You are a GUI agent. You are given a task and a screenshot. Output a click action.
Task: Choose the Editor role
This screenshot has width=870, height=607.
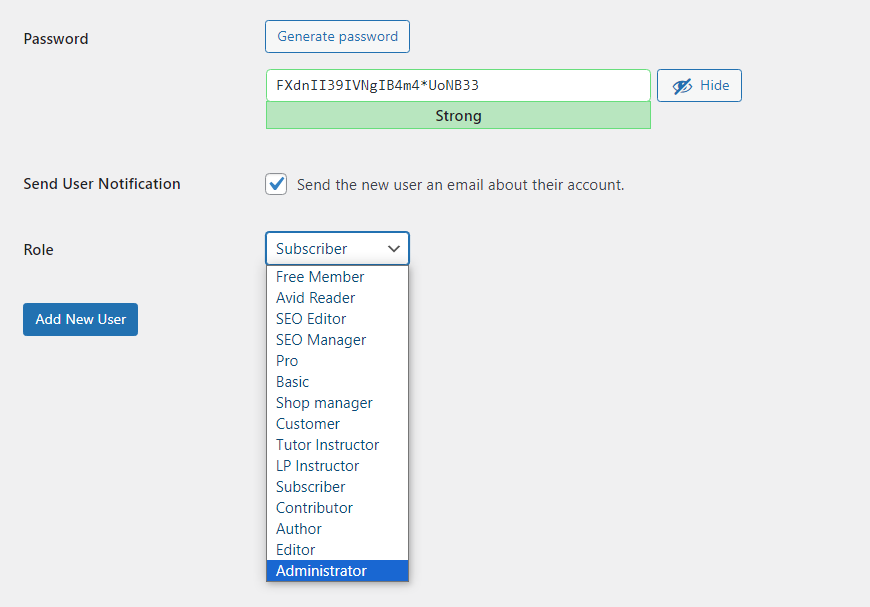click(295, 549)
